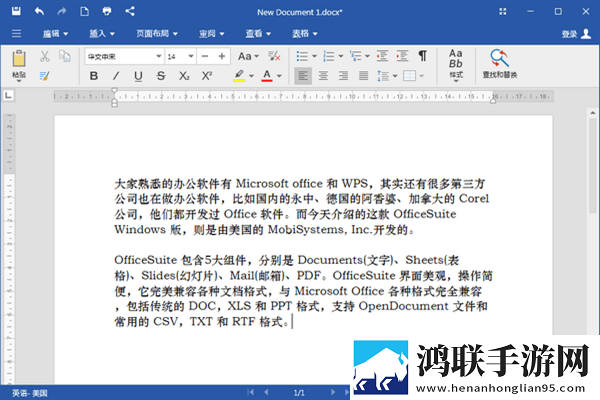This screenshot has width=600, height=400.
Task: Click the full-screen mode icon in title bar
Action: pyautogui.click(x=503, y=11)
